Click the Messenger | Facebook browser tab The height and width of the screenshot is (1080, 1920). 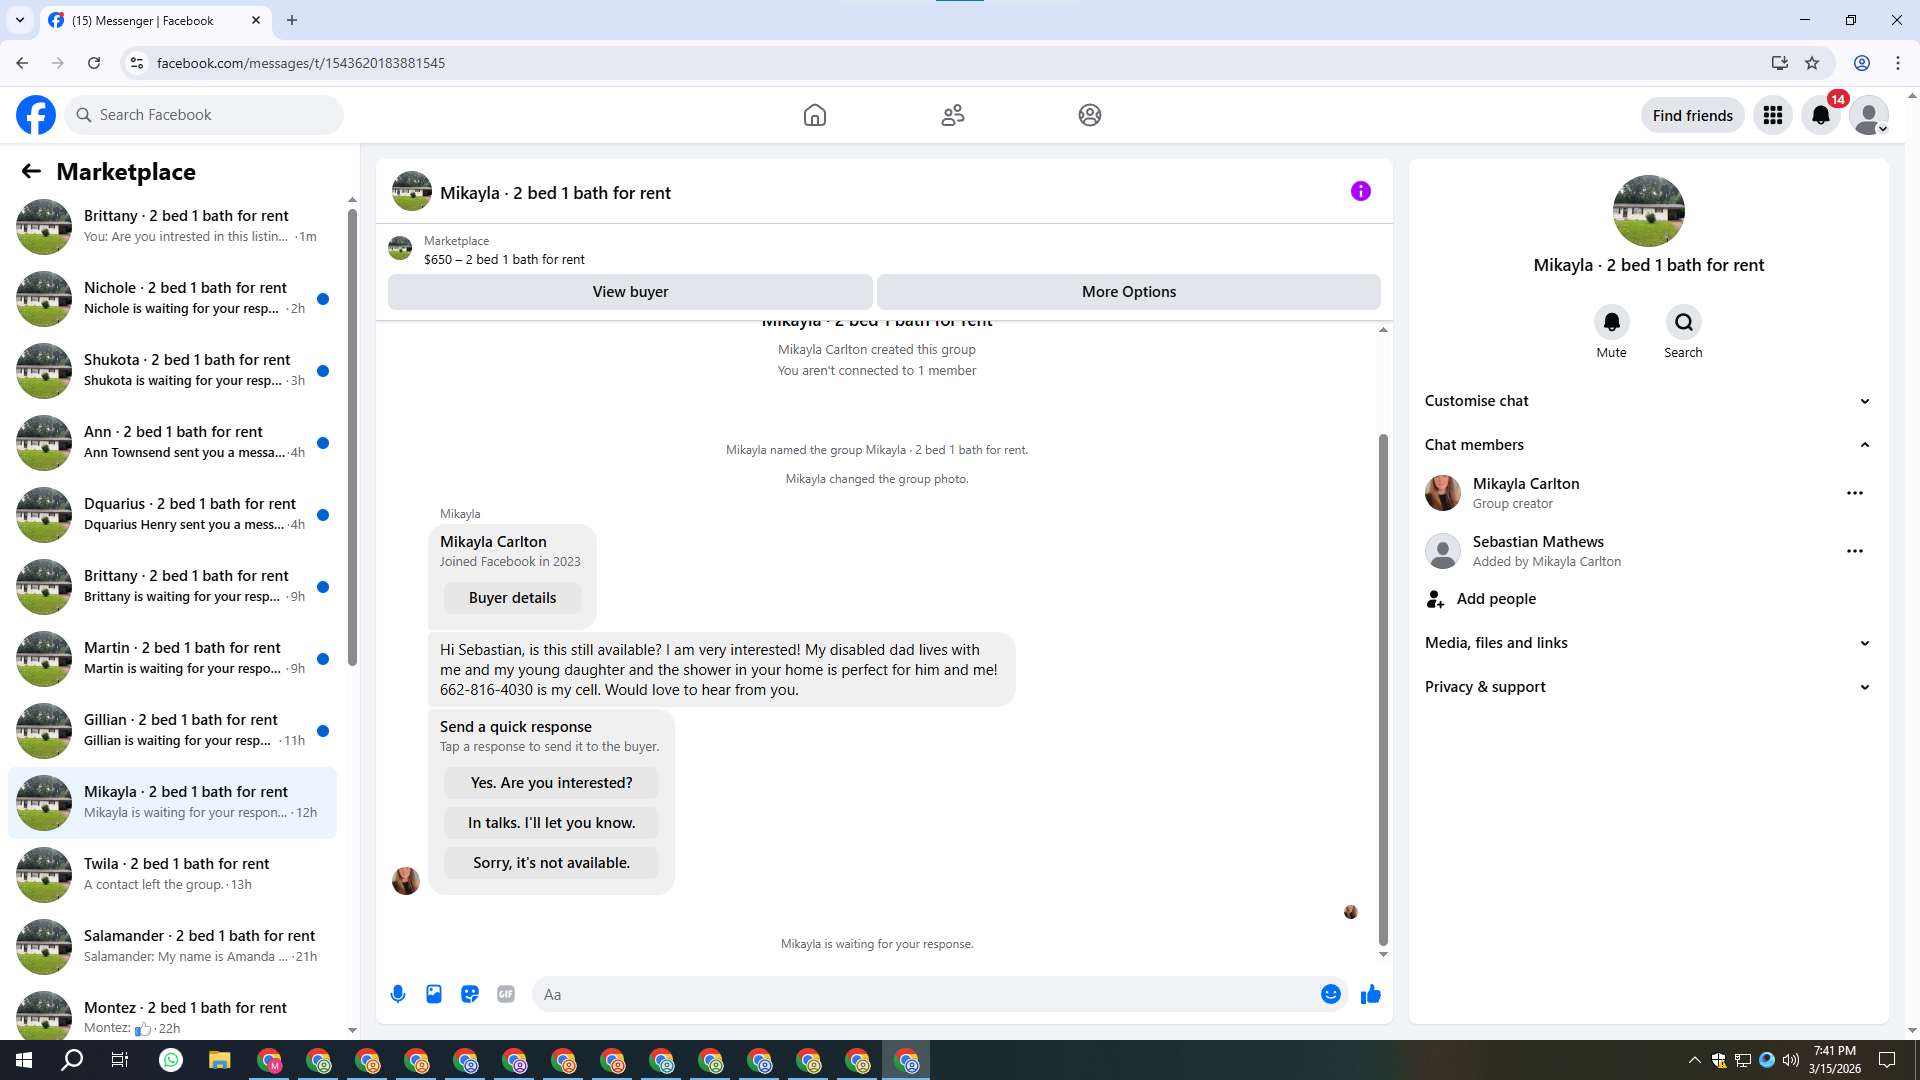[x=155, y=20]
